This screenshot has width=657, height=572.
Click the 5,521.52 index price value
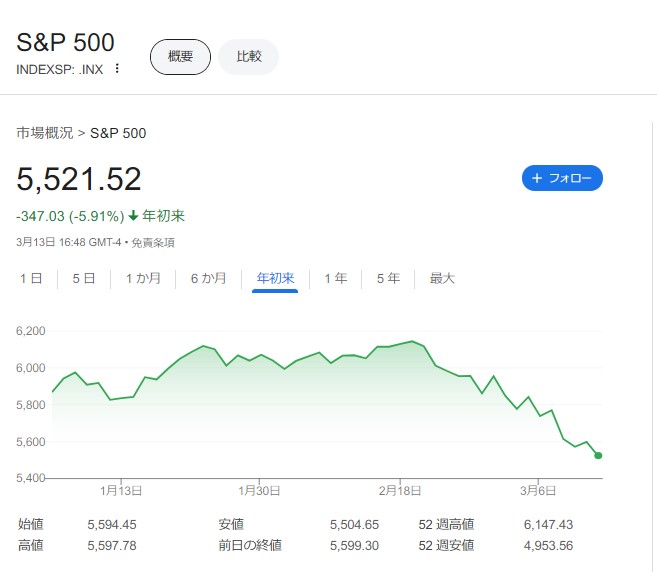click(x=79, y=179)
